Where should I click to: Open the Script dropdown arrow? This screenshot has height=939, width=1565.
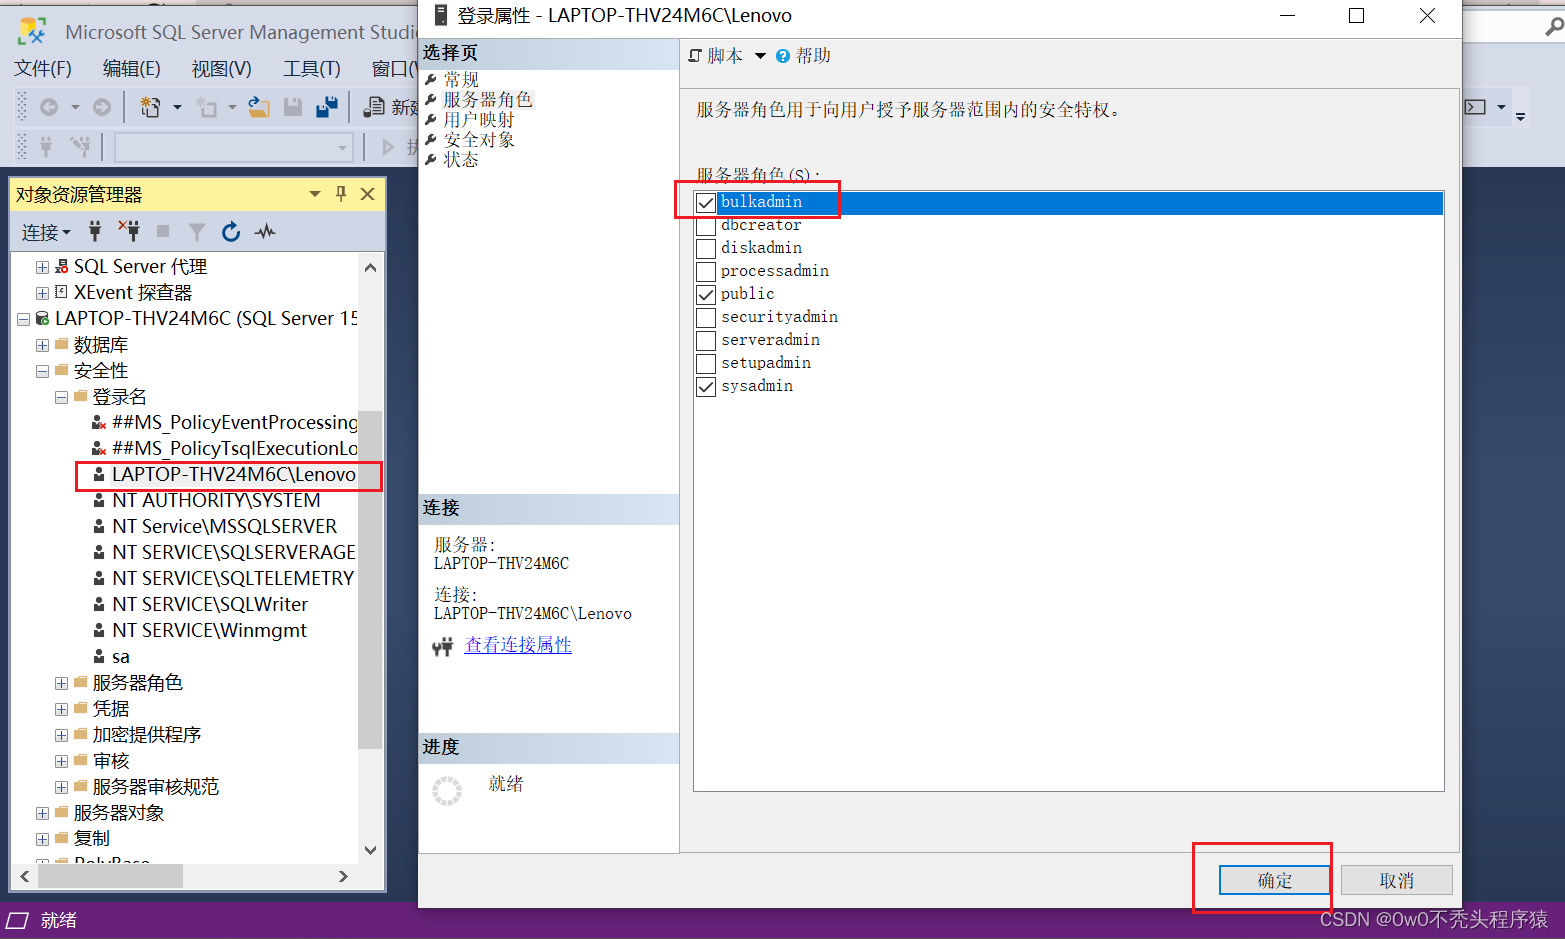pyautogui.click(x=760, y=56)
